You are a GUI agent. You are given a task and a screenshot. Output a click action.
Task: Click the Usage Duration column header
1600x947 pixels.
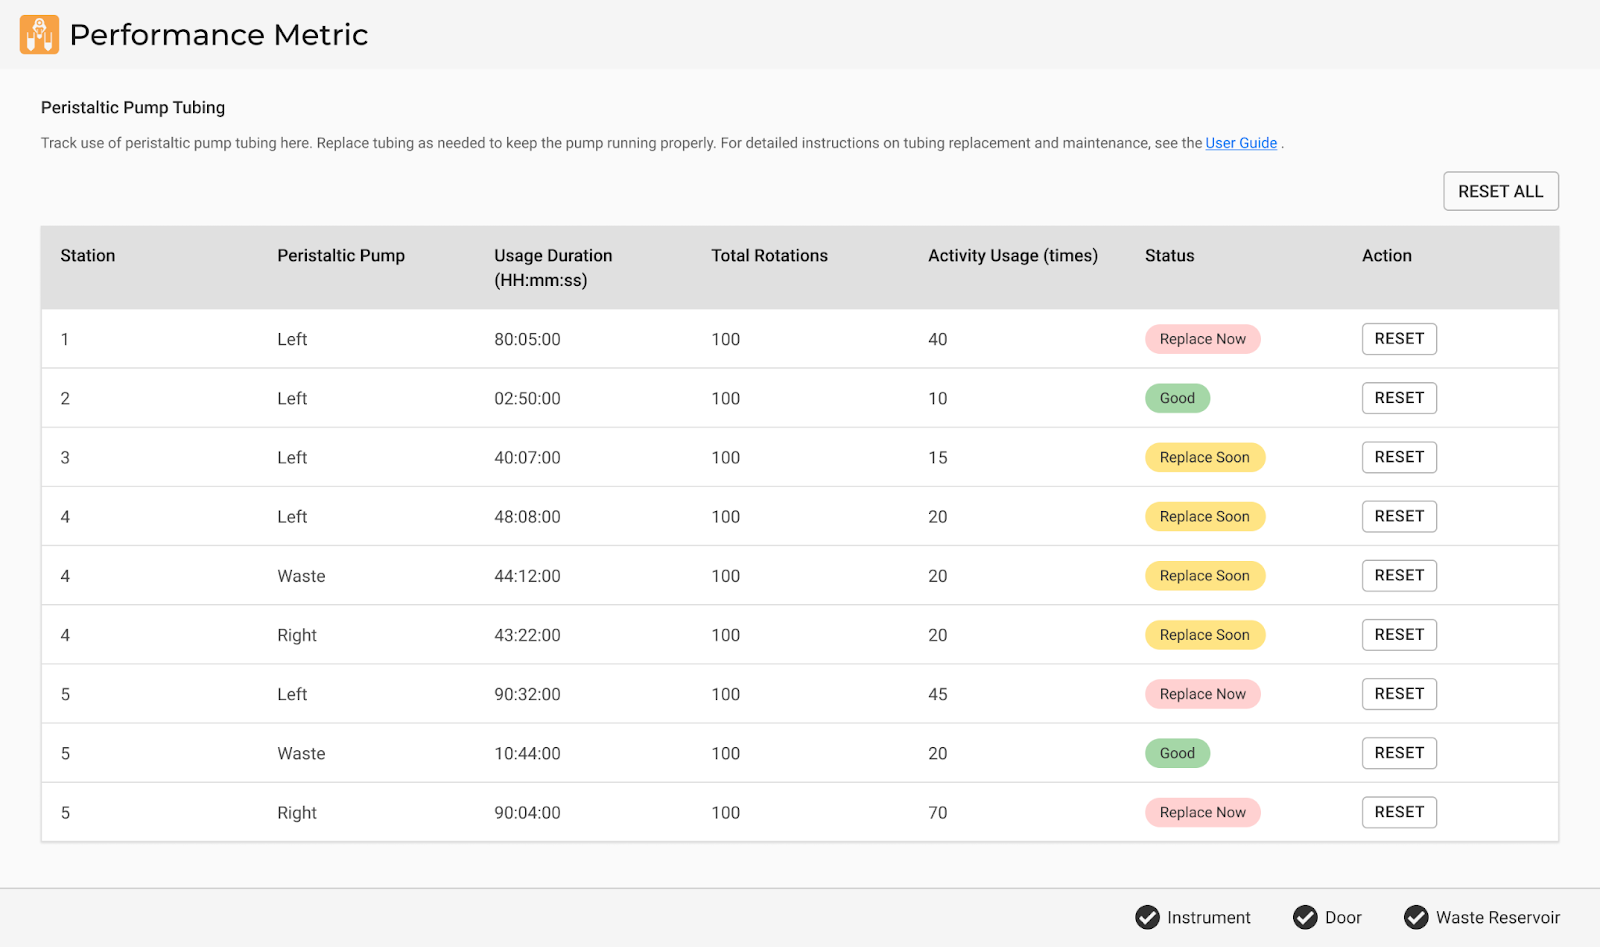[553, 267]
